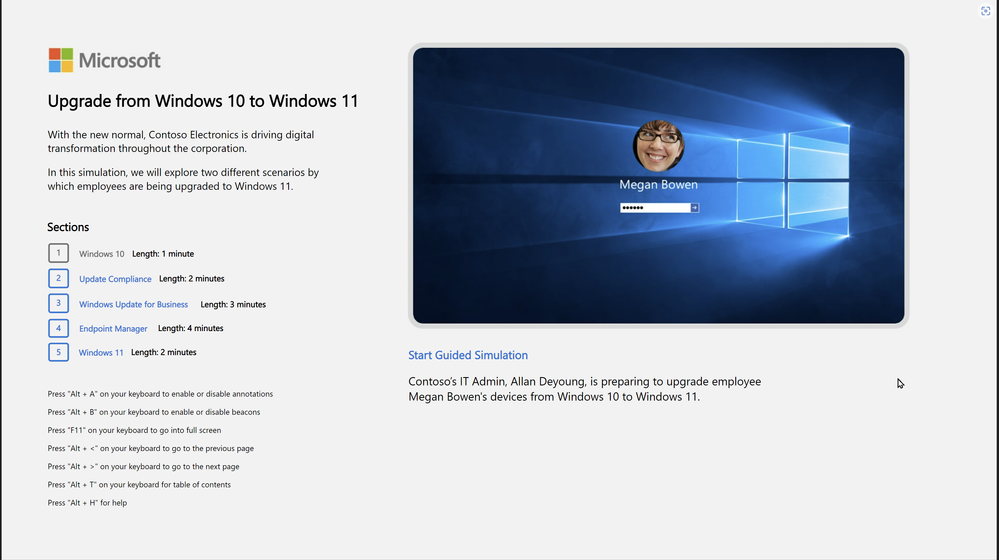Select section number 4 box
The height and width of the screenshot is (560, 999).
(59, 328)
